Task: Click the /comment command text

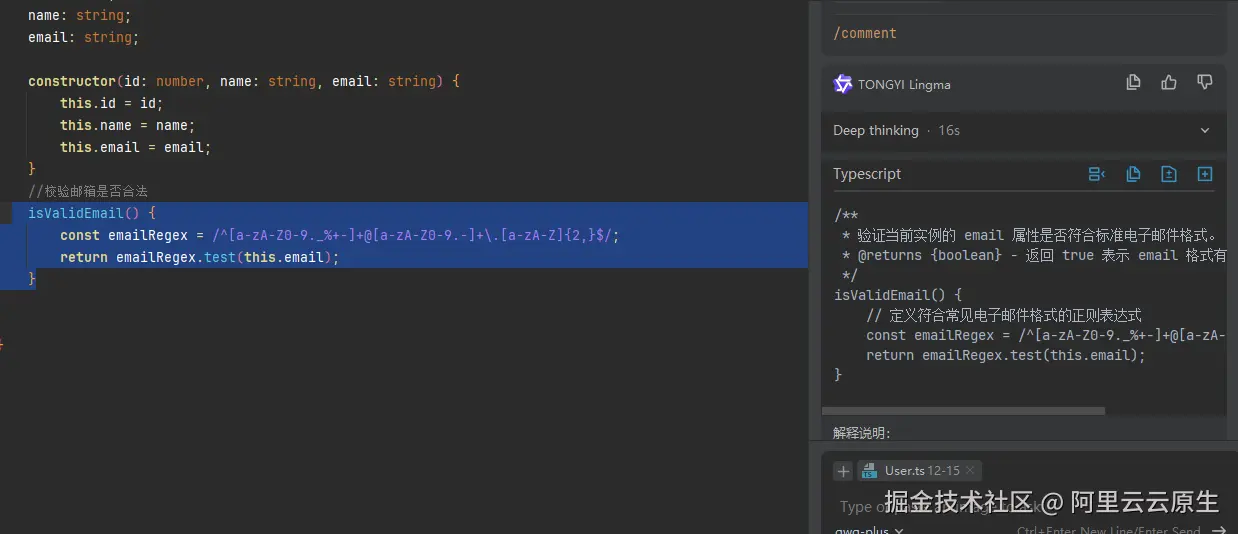Action: point(865,33)
